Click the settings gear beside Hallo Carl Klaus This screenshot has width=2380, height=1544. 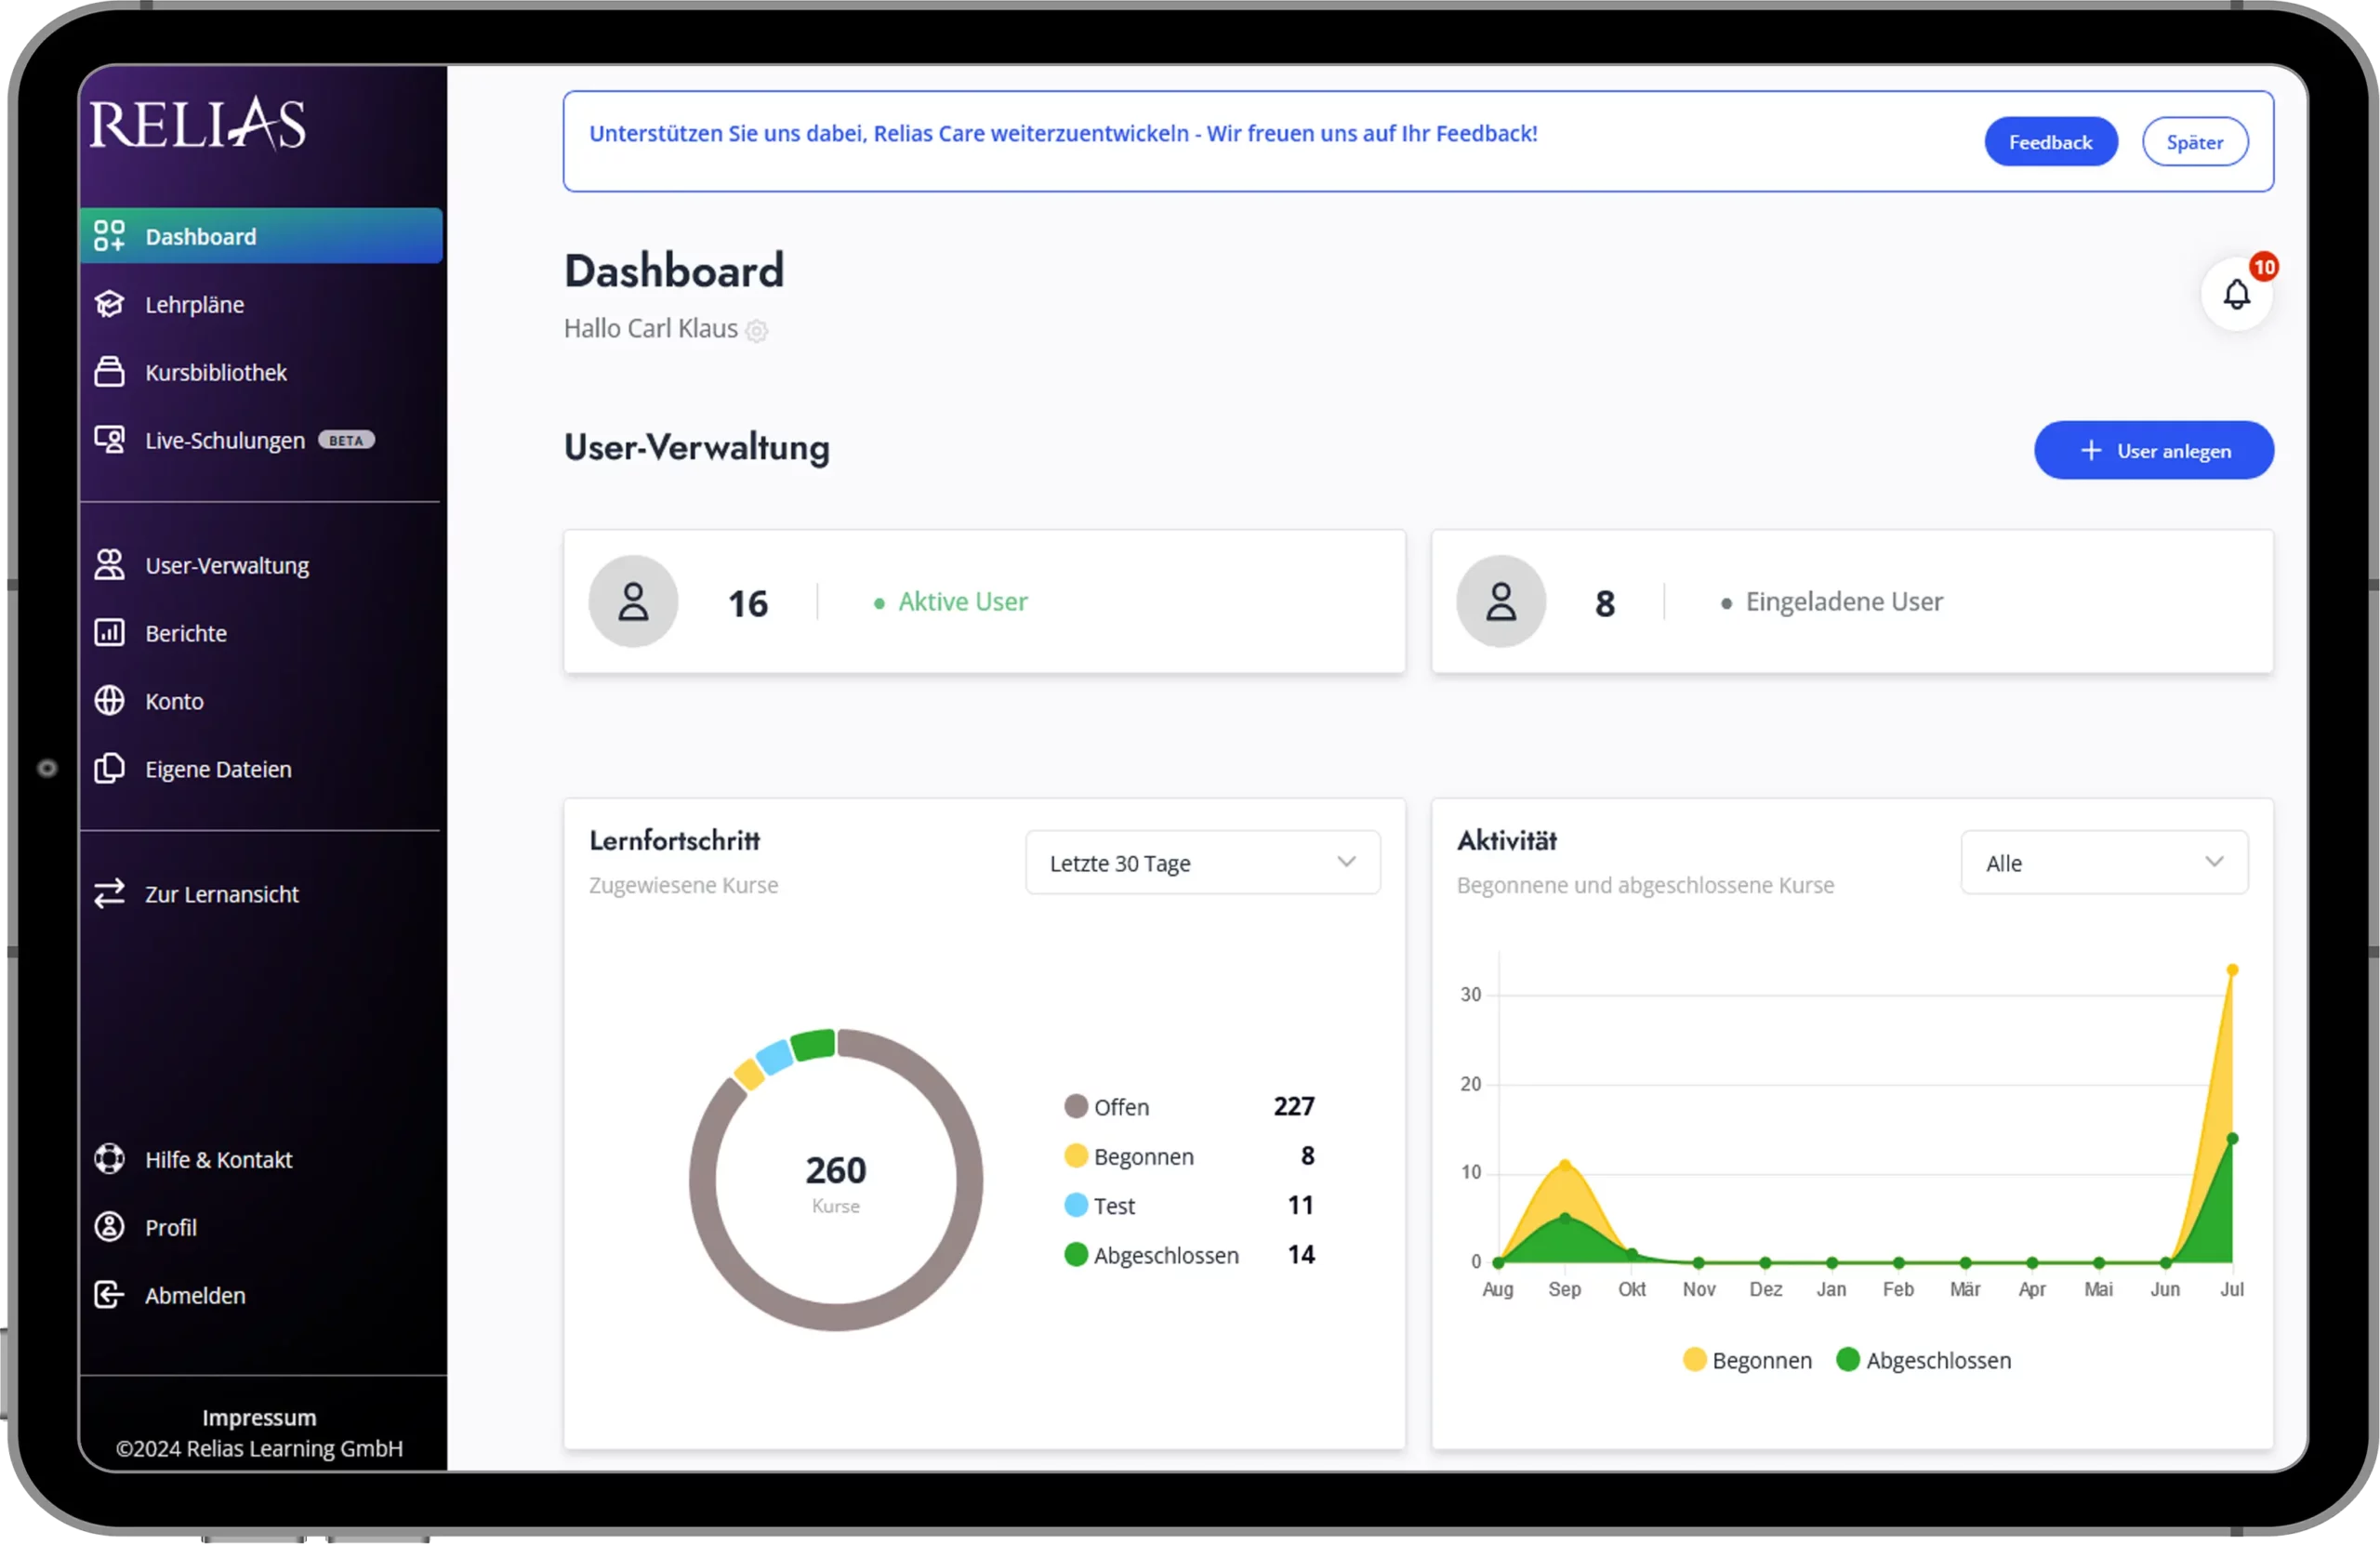click(x=757, y=331)
